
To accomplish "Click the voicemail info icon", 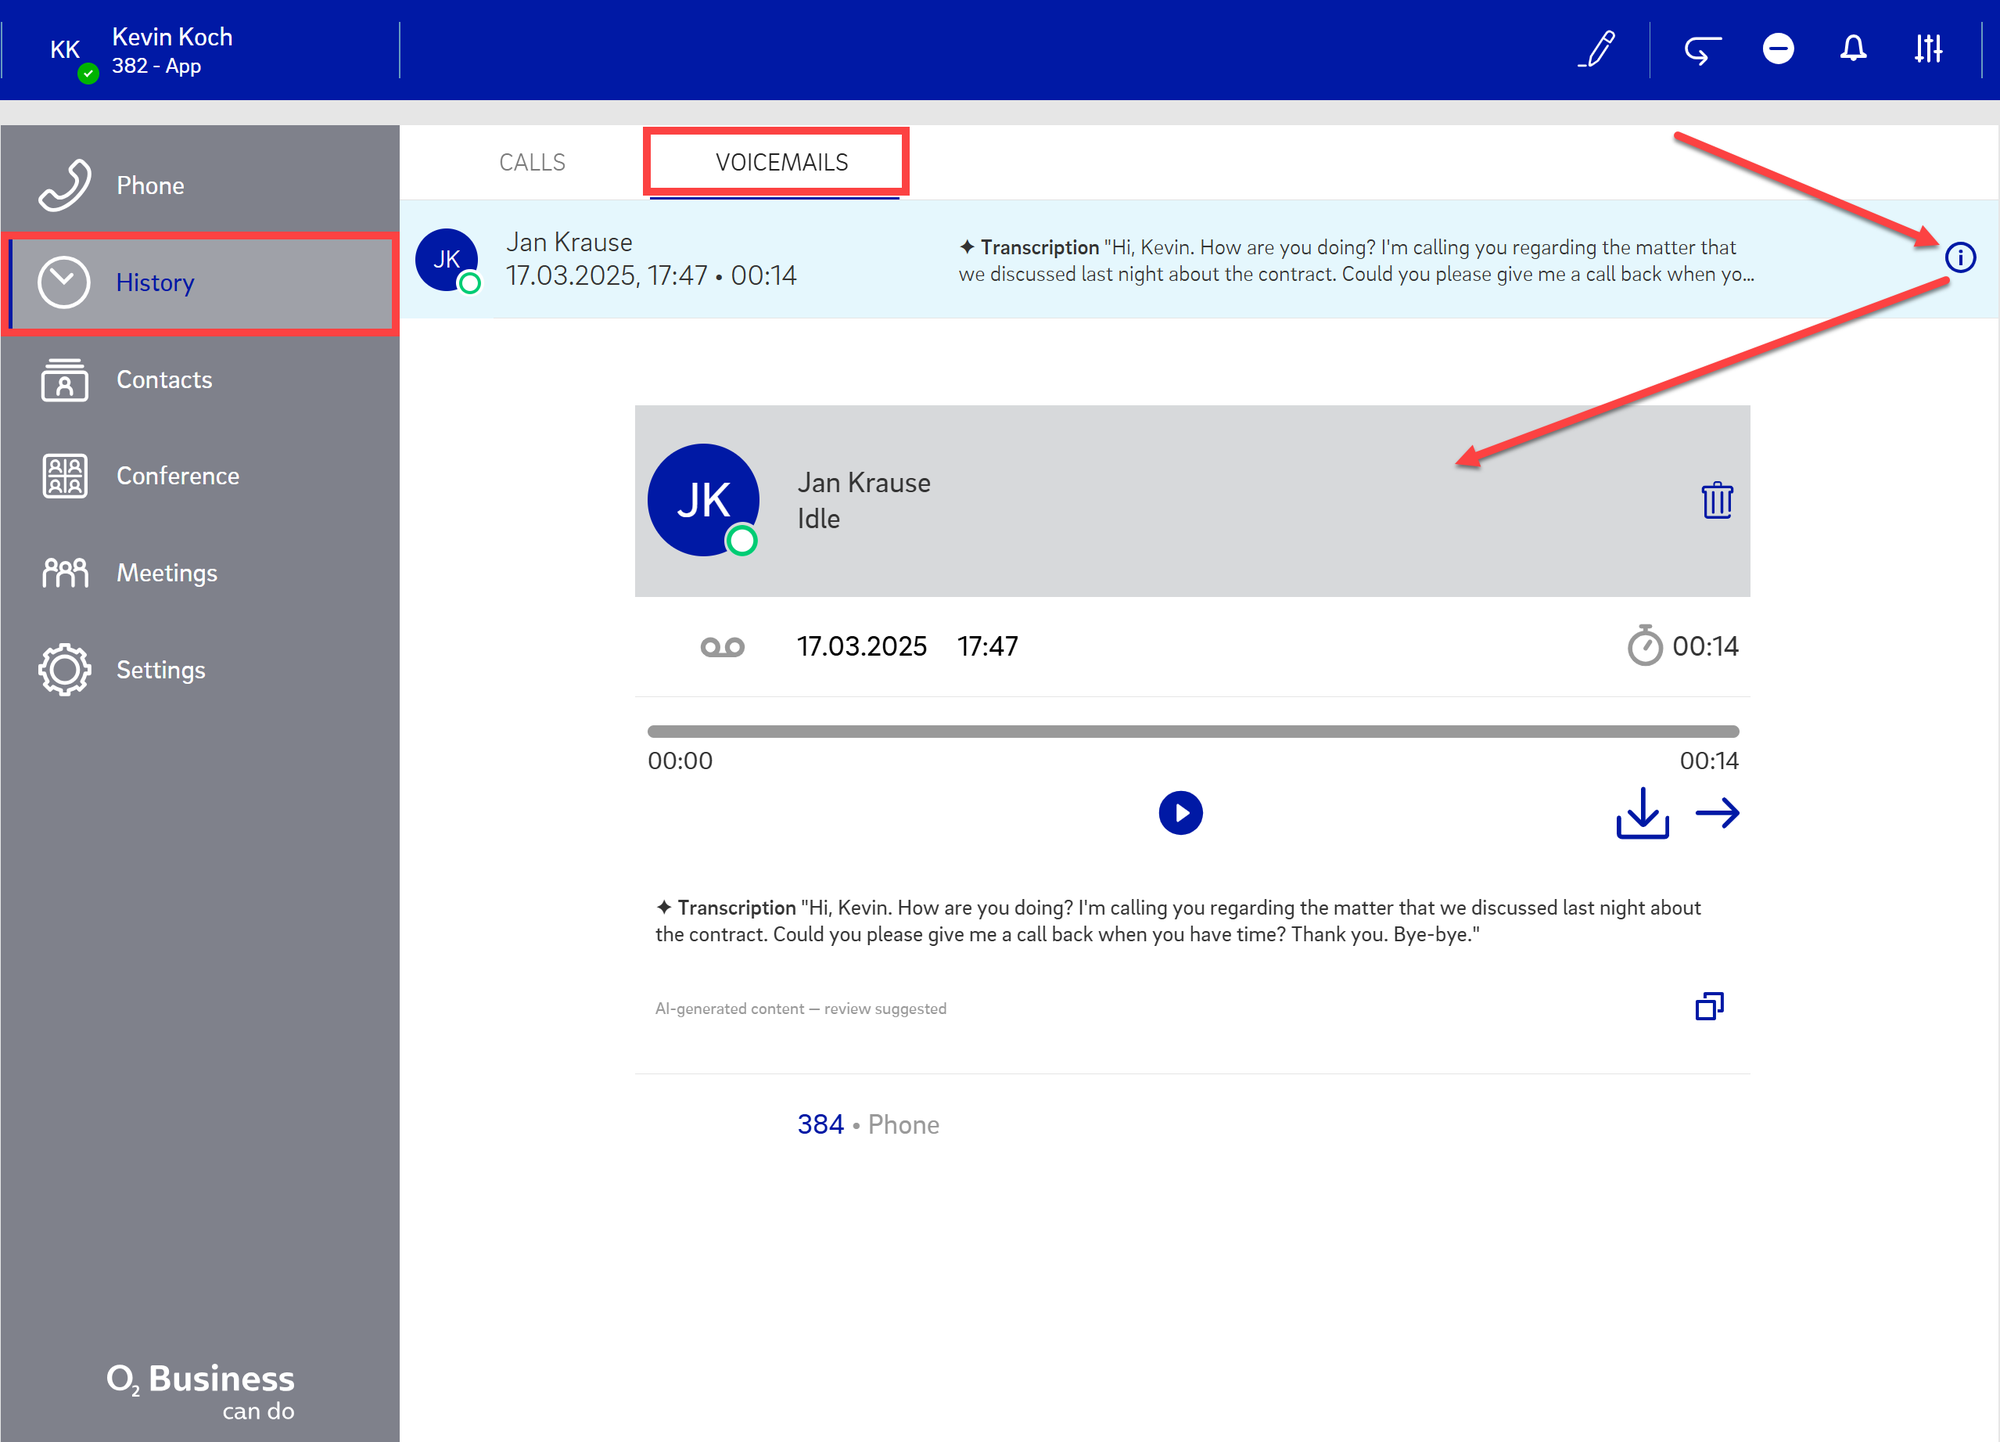I will (x=1960, y=258).
